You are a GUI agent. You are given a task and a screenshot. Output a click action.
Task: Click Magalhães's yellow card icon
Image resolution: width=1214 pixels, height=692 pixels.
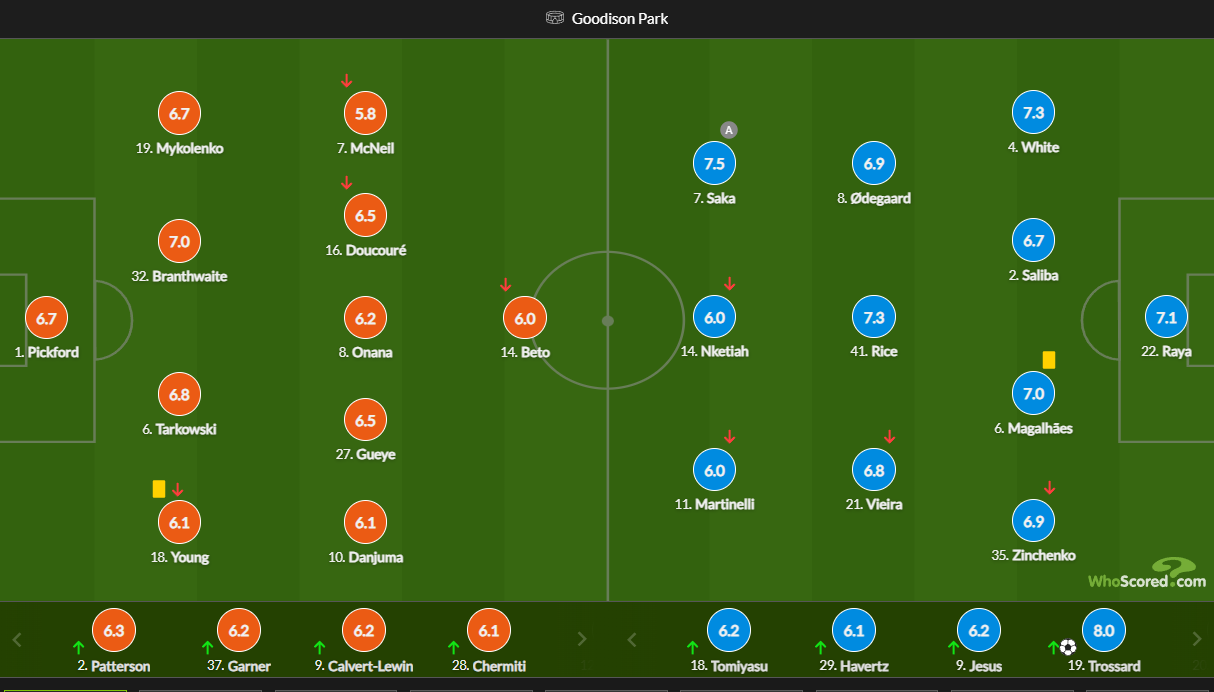coord(1049,359)
